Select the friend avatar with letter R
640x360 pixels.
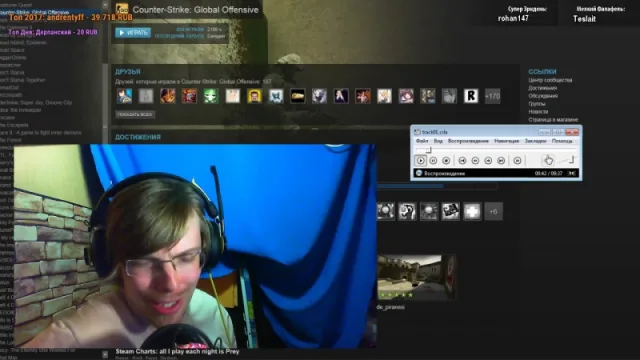point(471,96)
